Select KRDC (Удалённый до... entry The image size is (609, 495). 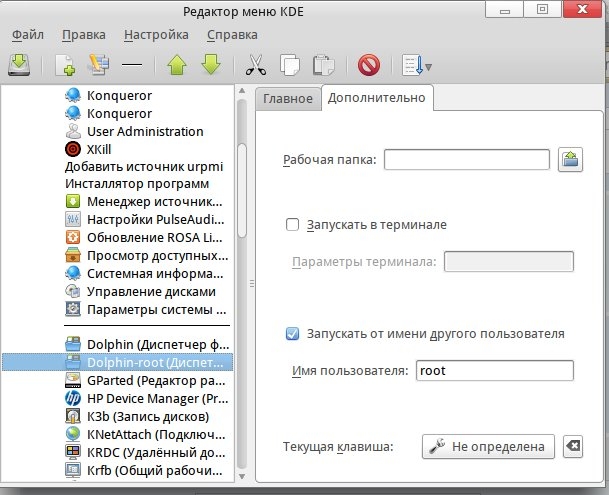(145, 452)
